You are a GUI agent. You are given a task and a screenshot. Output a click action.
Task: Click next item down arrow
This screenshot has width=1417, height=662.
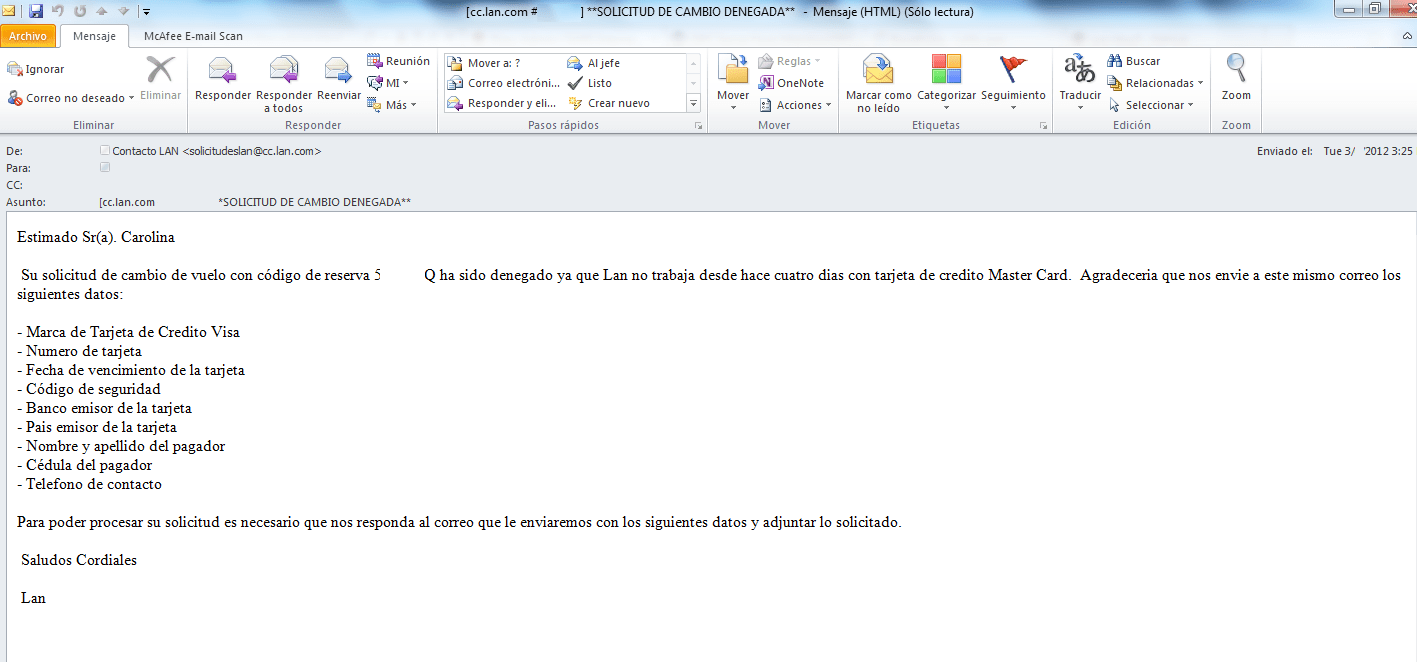(123, 12)
